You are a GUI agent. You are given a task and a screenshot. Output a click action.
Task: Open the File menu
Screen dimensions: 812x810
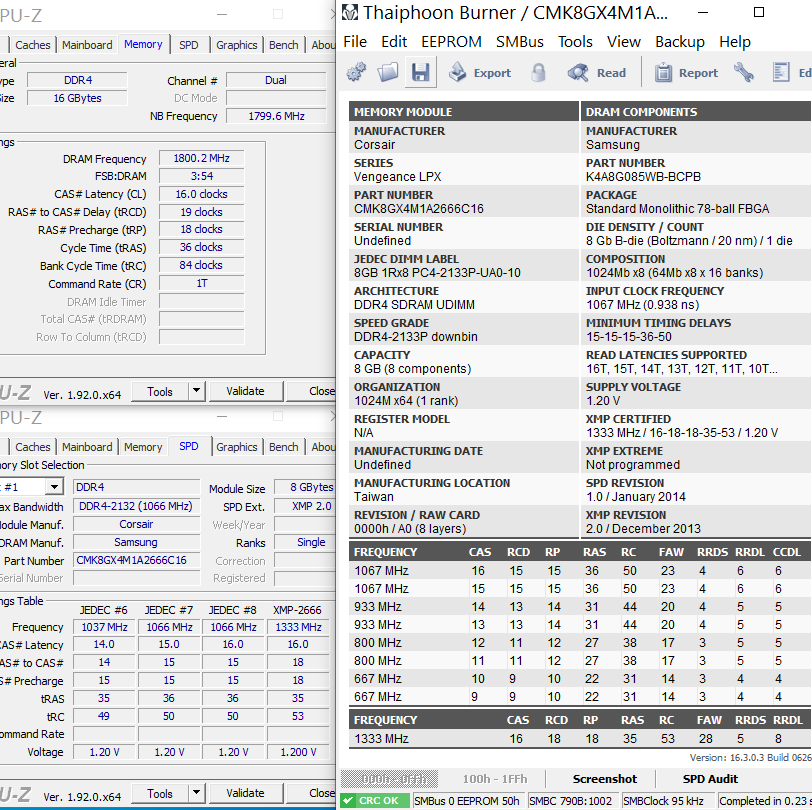[x=355, y=41]
